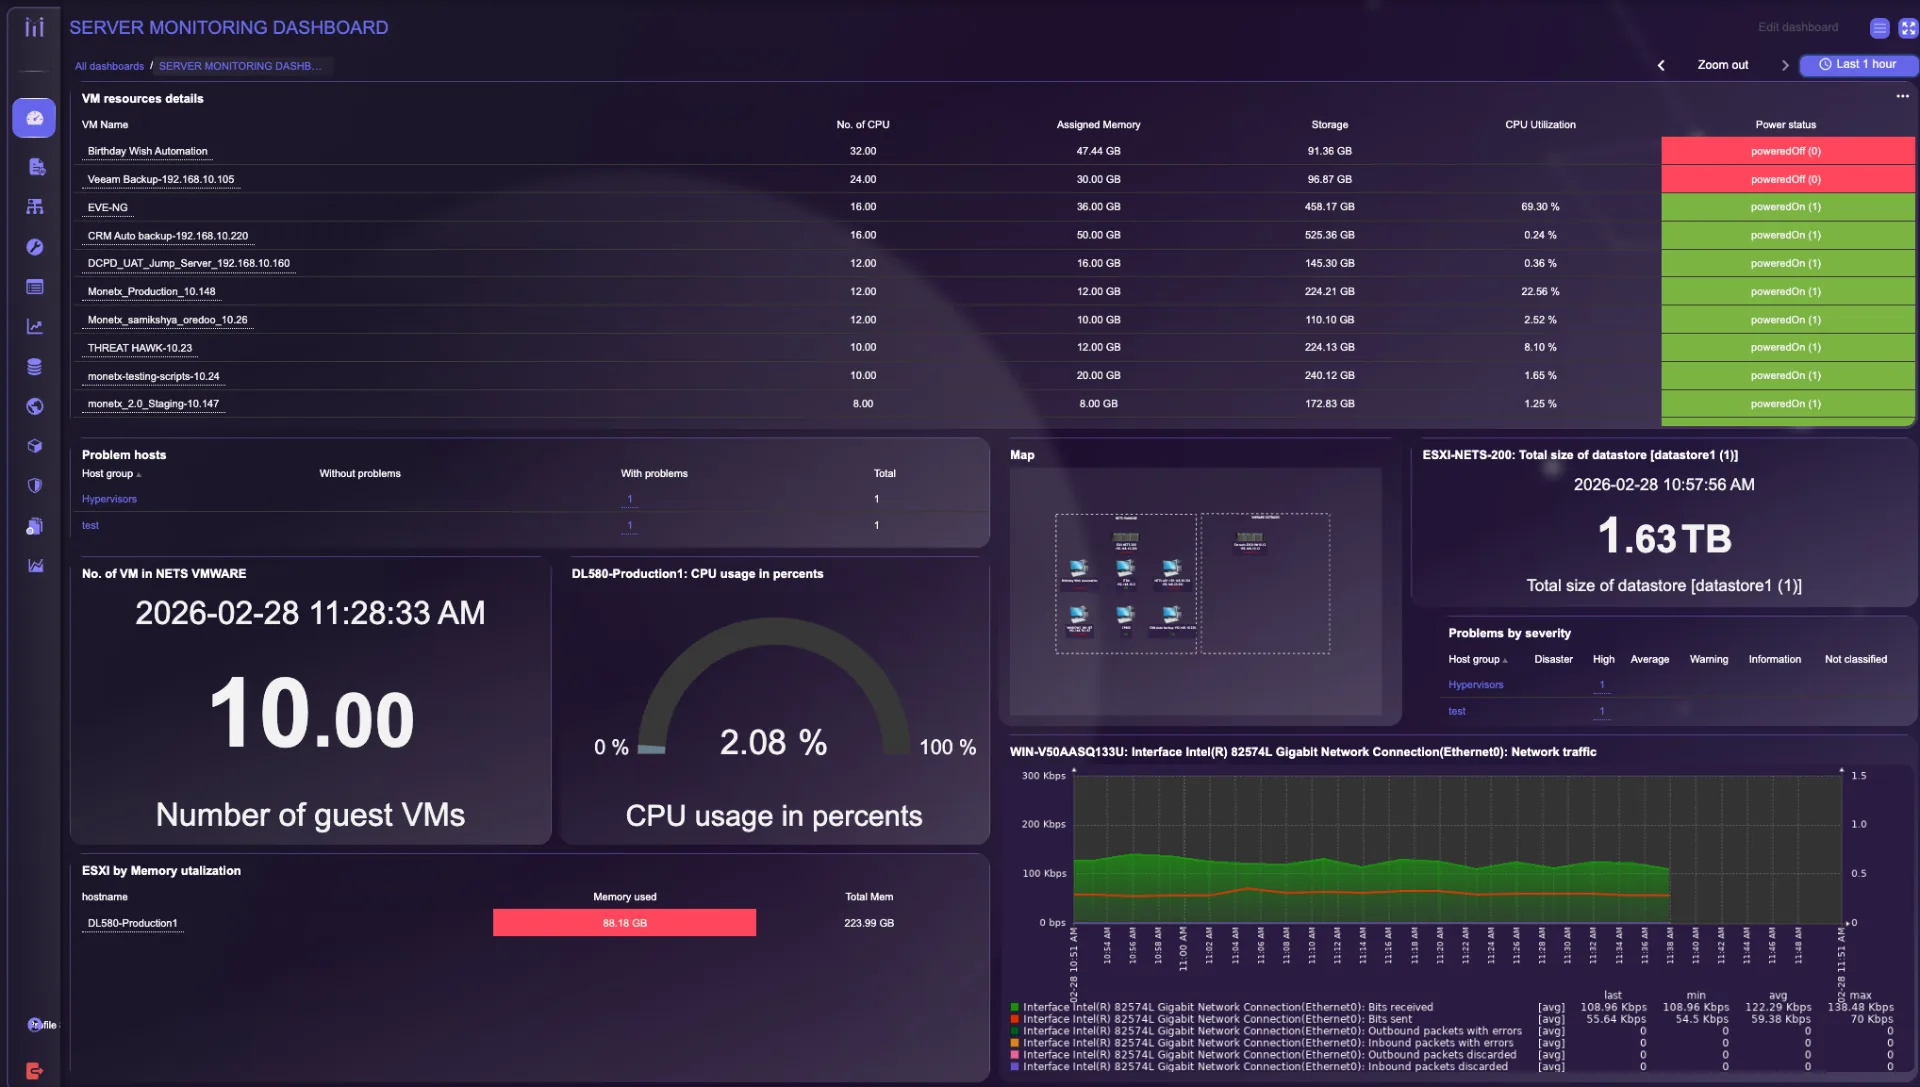This screenshot has width=1920, height=1087.
Task: Click the Network traffic graph area
Action: click(1457, 848)
